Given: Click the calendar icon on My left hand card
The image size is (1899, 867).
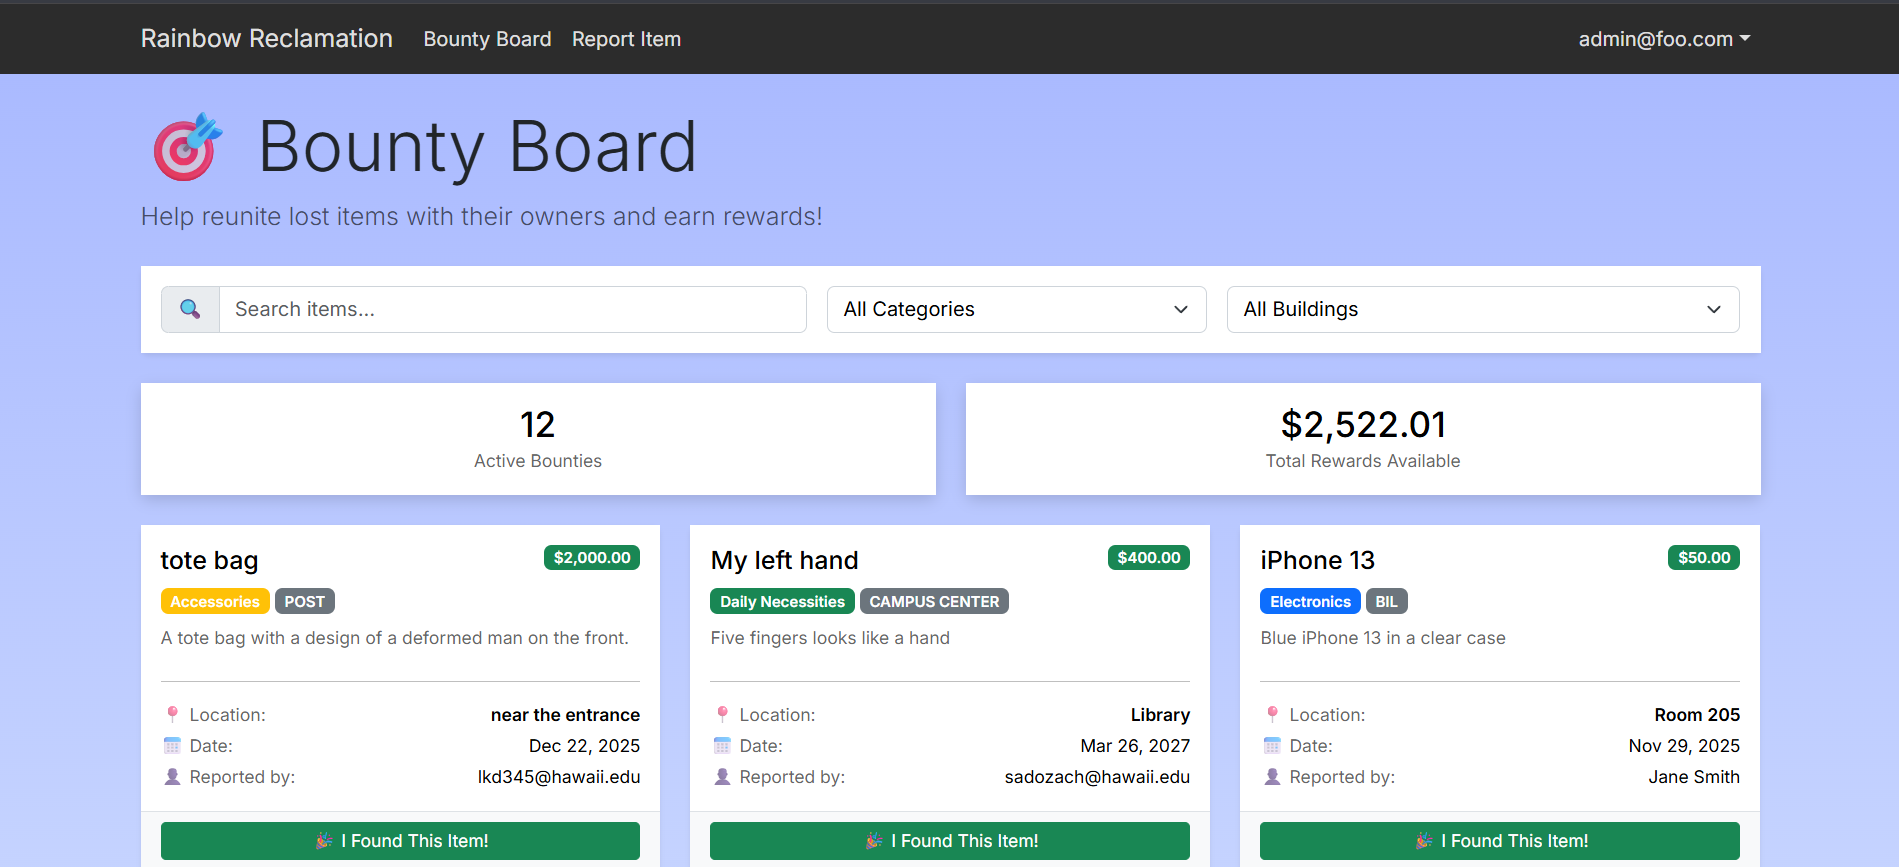Looking at the screenshot, I should 722,745.
